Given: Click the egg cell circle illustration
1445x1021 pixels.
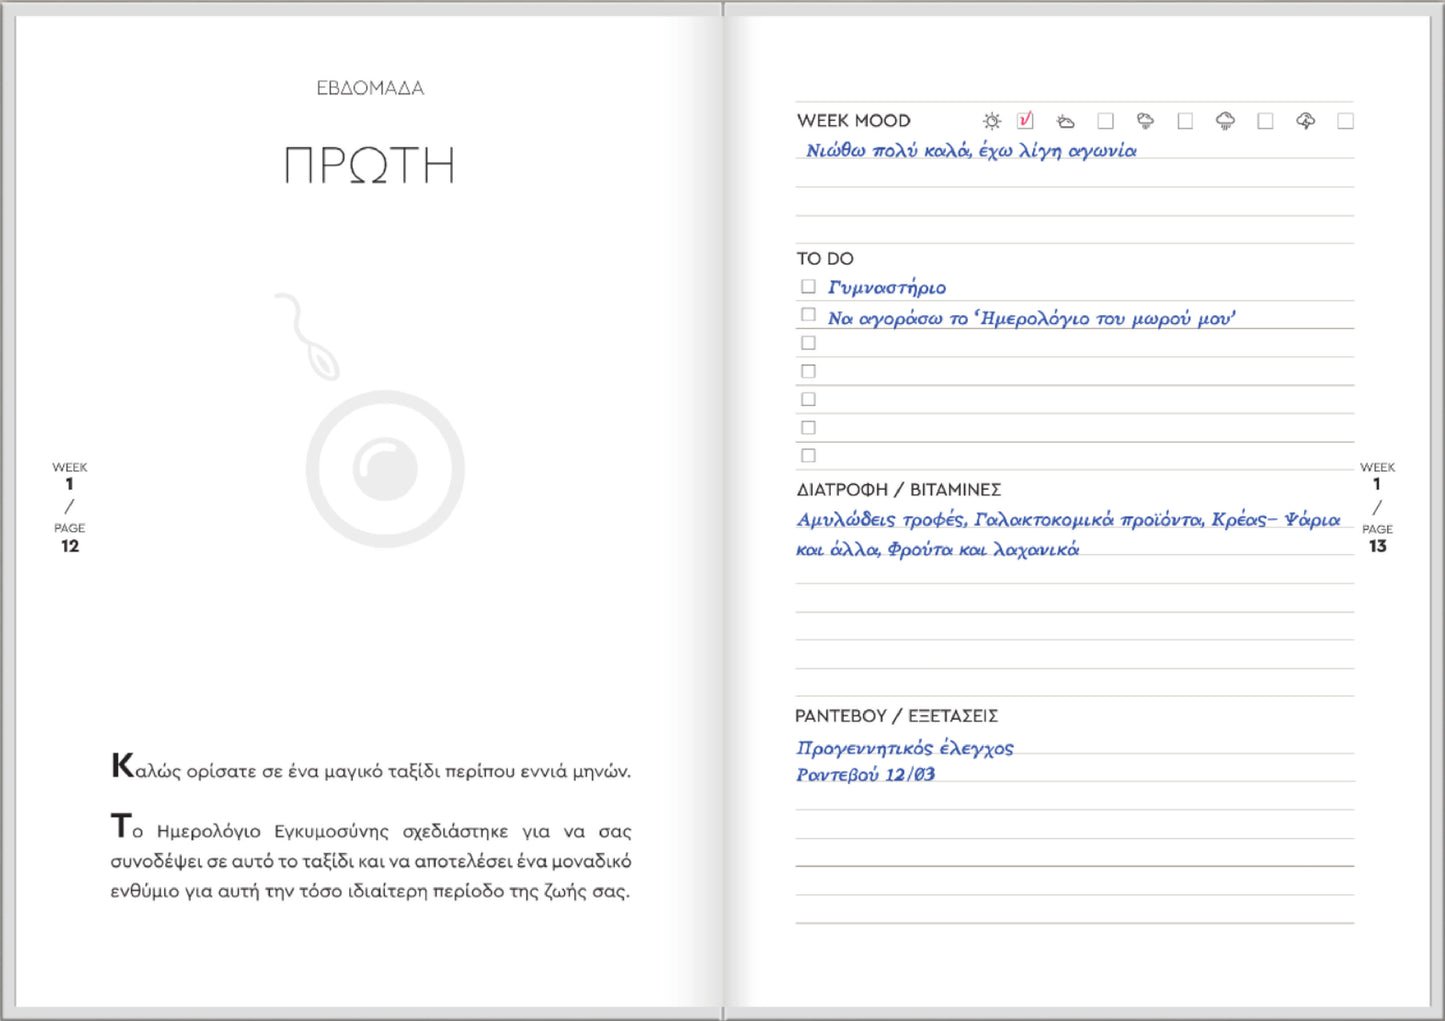Looking at the screenshot, I should click(x=385, y=469).
